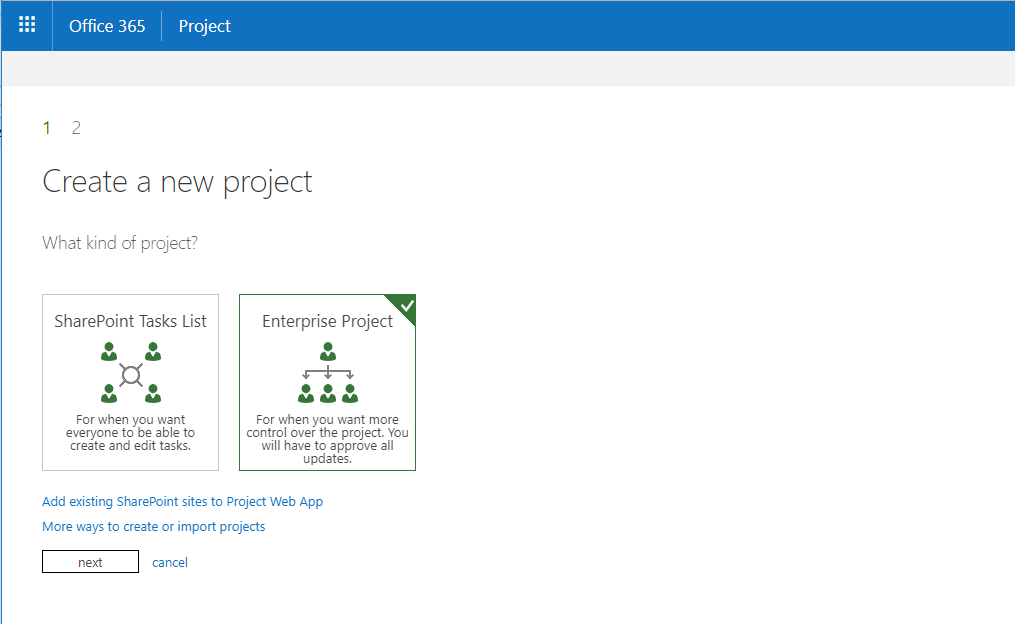The image size is (1015, 624).
Task: Cancel the new project wizard
Action: (x=170, y=563)
